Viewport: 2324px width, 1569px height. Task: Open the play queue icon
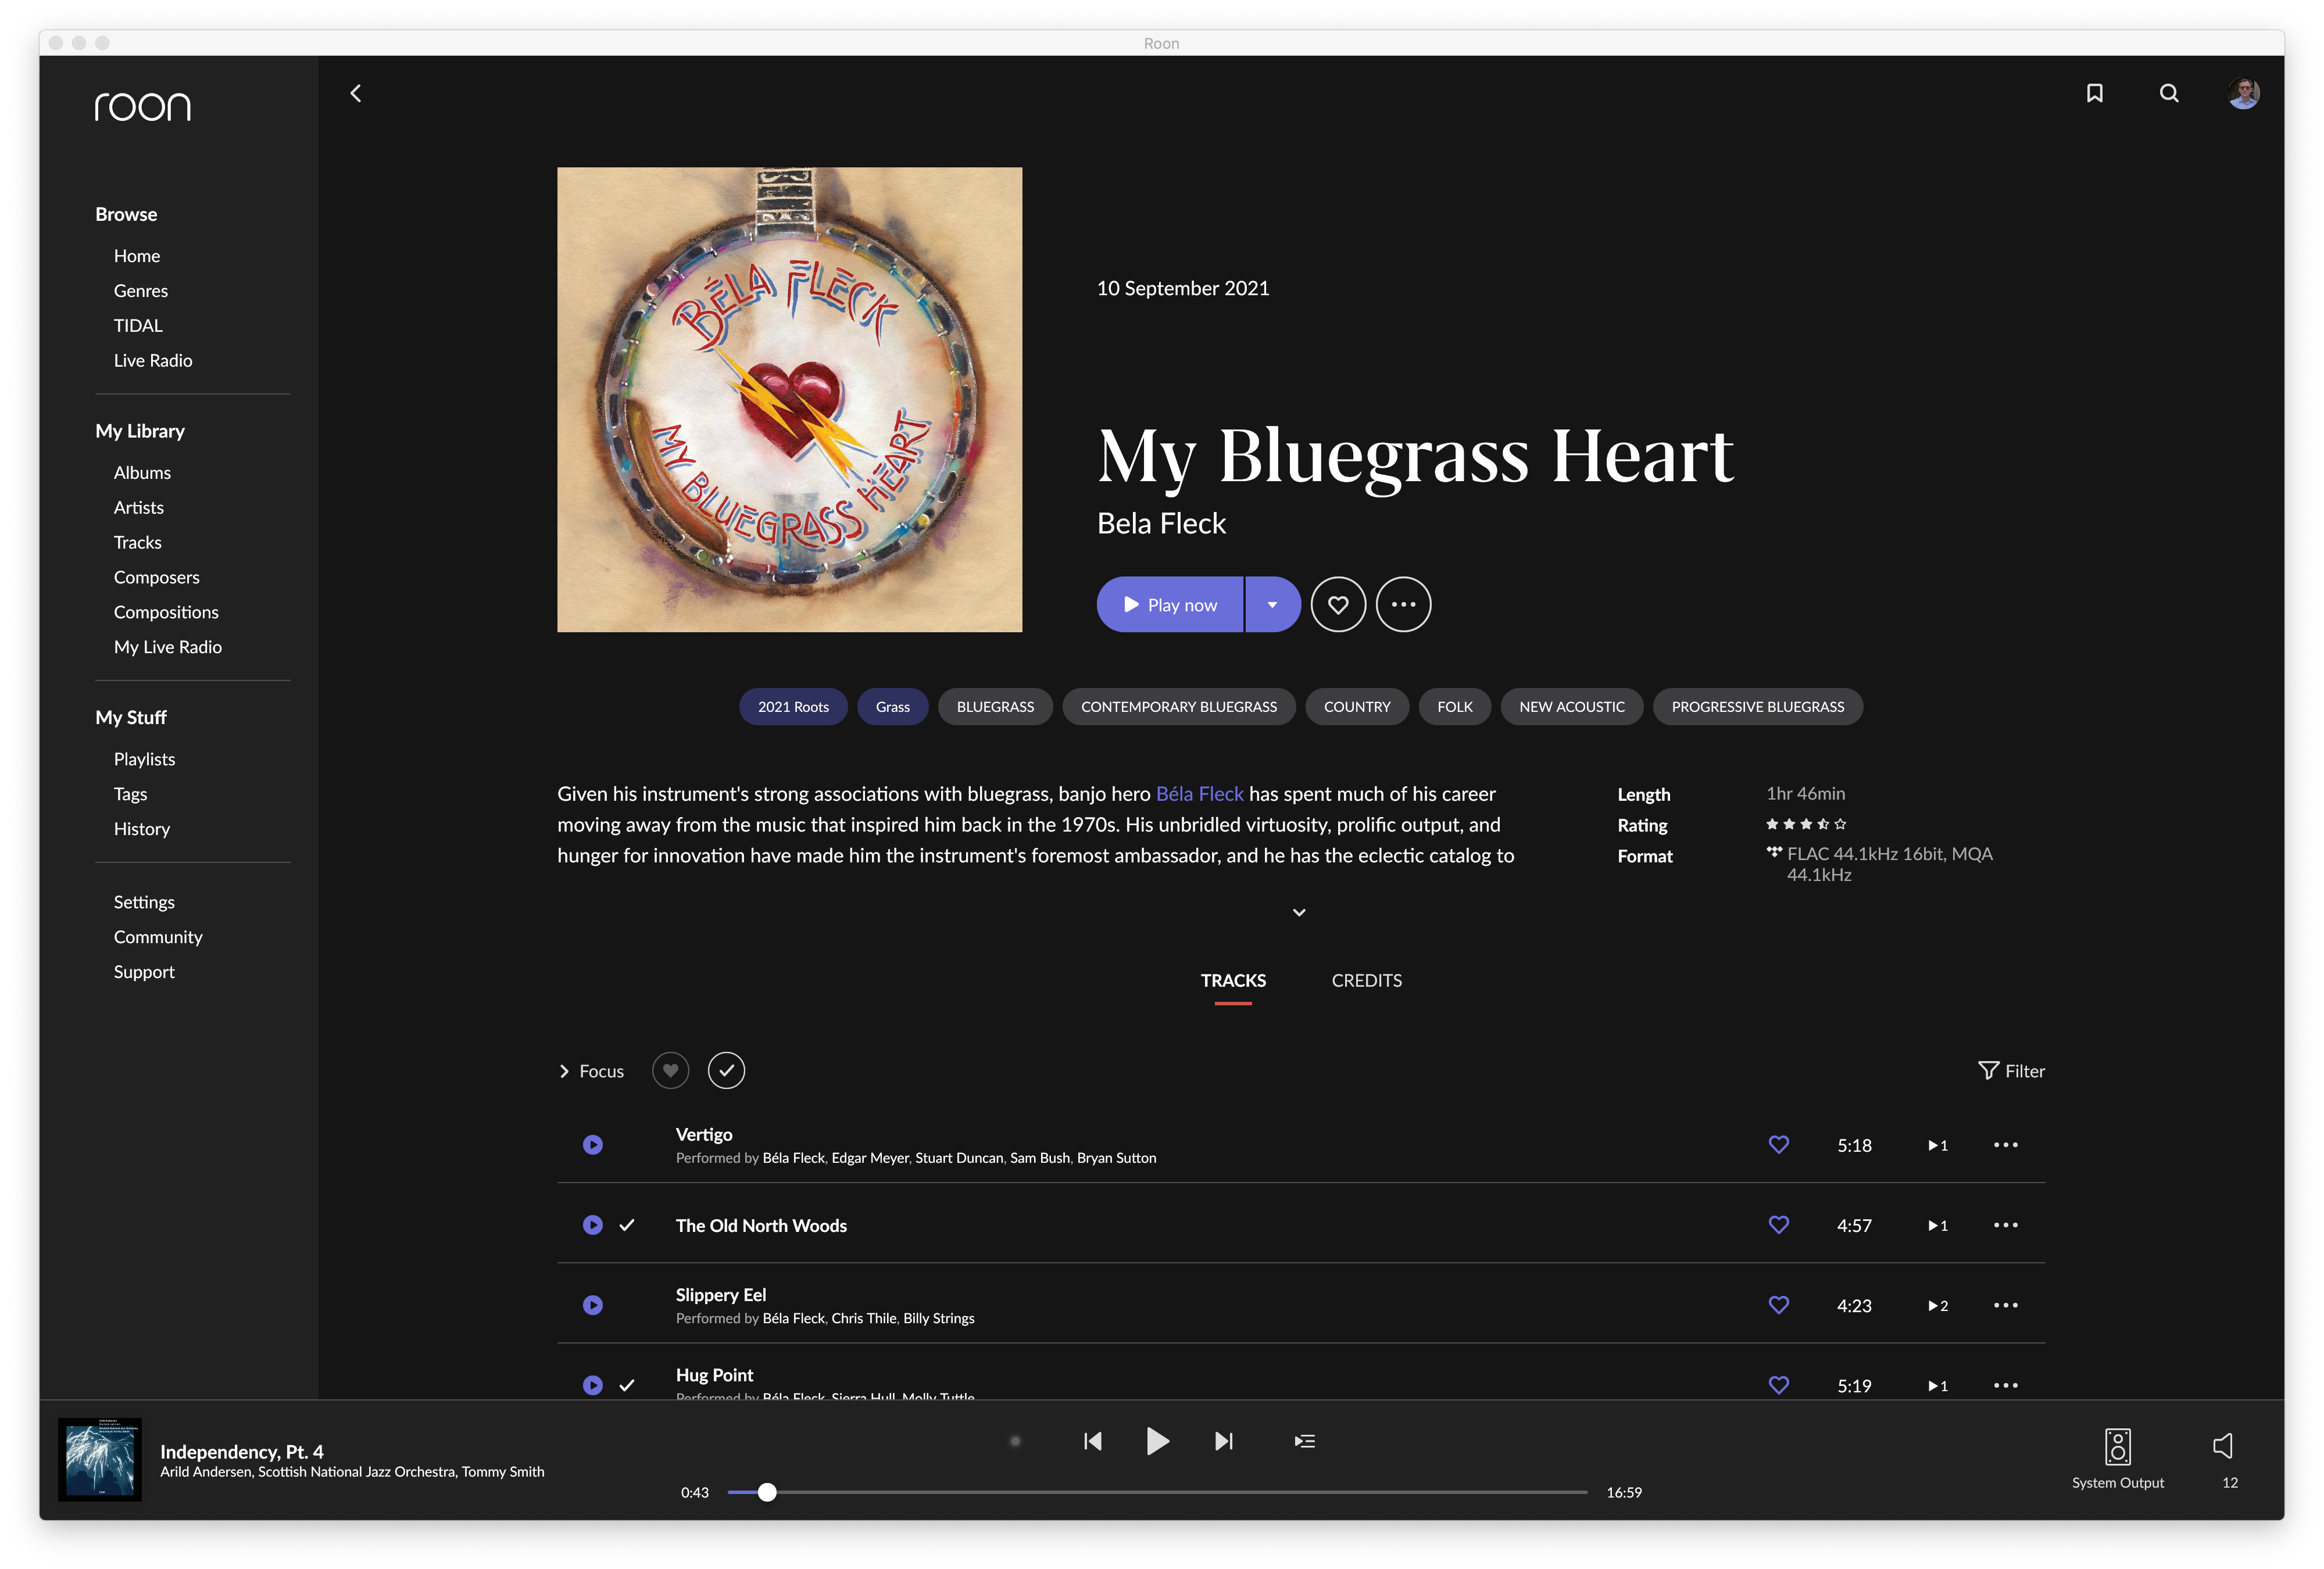[x=1304, y=1440]
